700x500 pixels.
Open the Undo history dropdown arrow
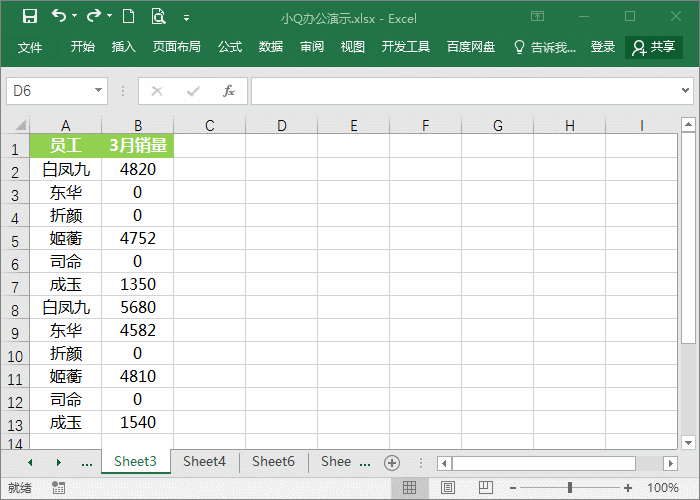75,16
